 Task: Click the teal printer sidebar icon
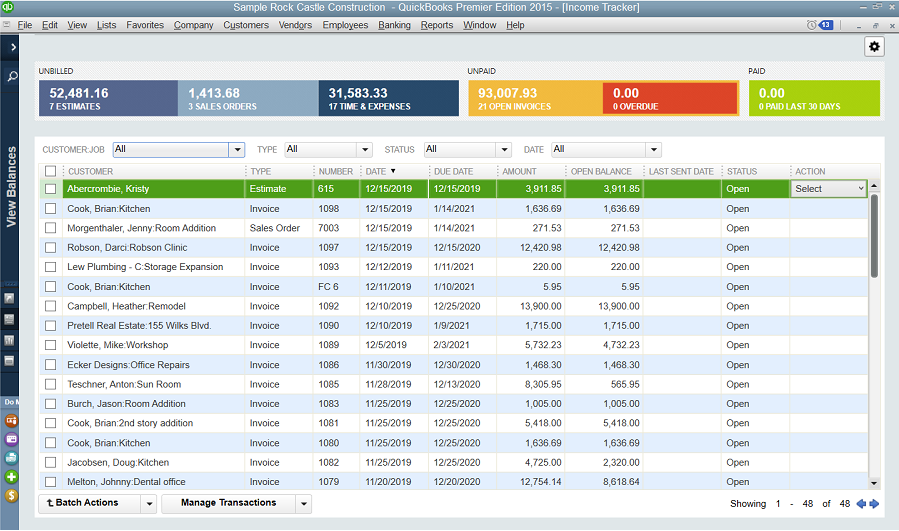[x=11, y=458]
